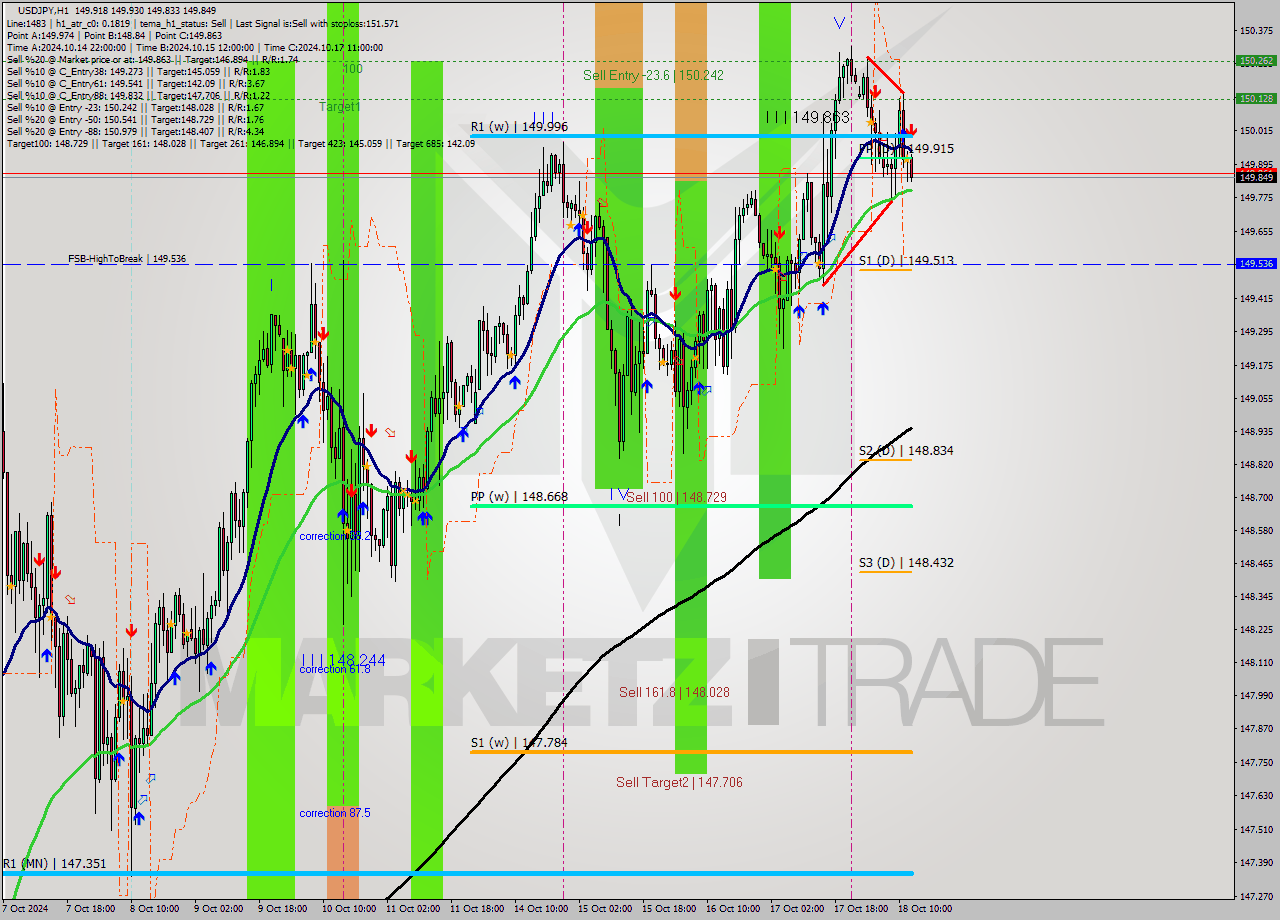
Task: Select the 'Sell %20 @ Entry -88: 150.979' line
Action: tap(135, 131)
